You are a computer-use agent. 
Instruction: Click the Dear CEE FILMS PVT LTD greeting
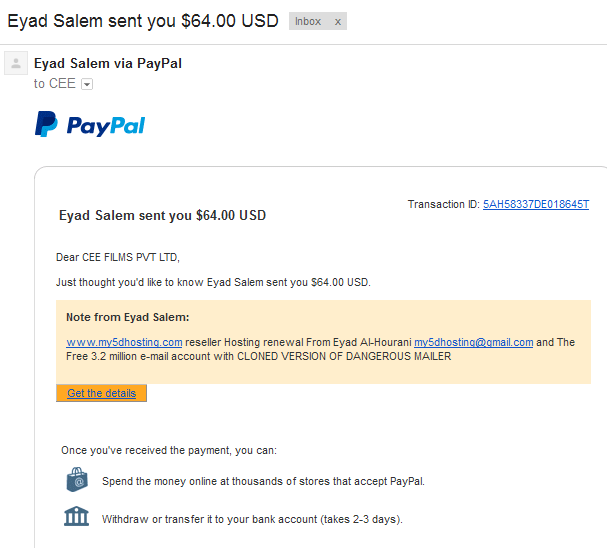point(118,257)
